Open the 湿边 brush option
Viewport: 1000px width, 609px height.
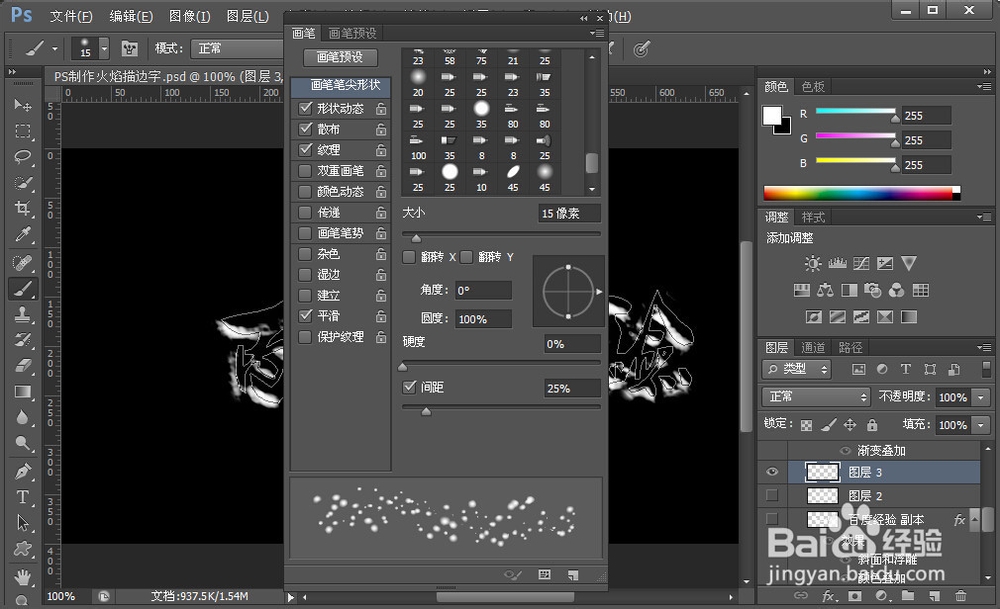(x=328, y=274)
